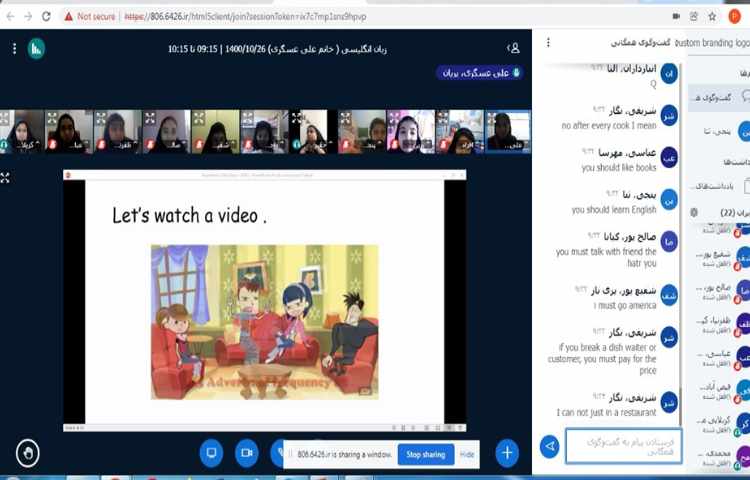Screen dimensions: 750x480
Task: Open avatar of عباسی، مهرسا in chat
Action: (x=669, y=157)
